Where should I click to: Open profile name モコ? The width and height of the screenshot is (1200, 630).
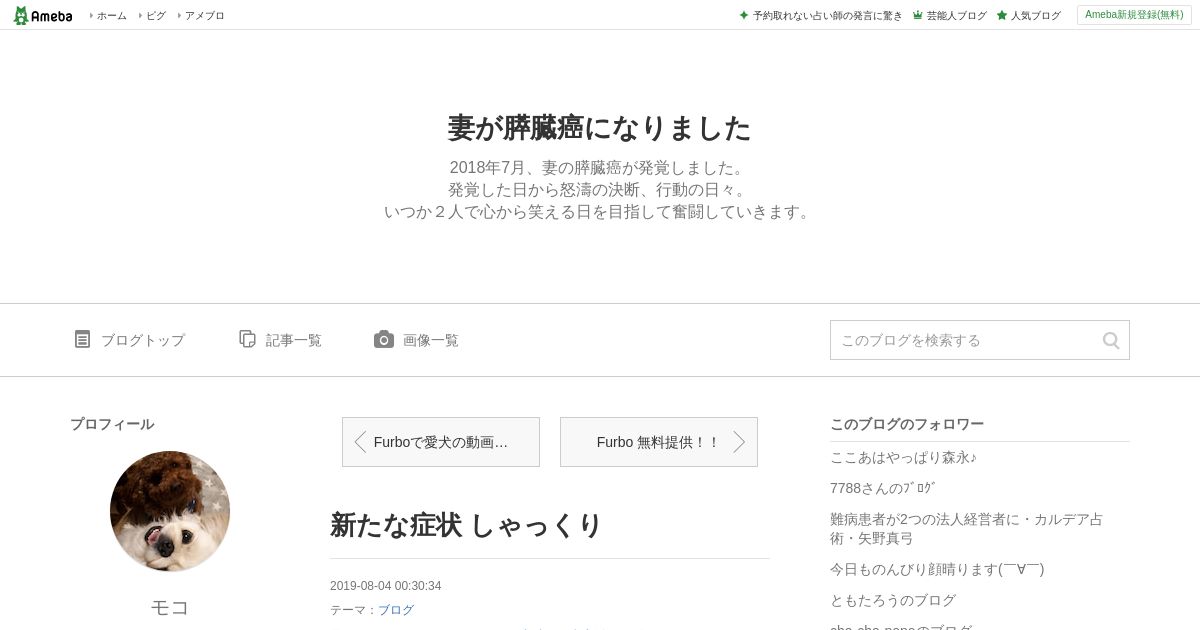pyautogui.click(x=170, y=607)
